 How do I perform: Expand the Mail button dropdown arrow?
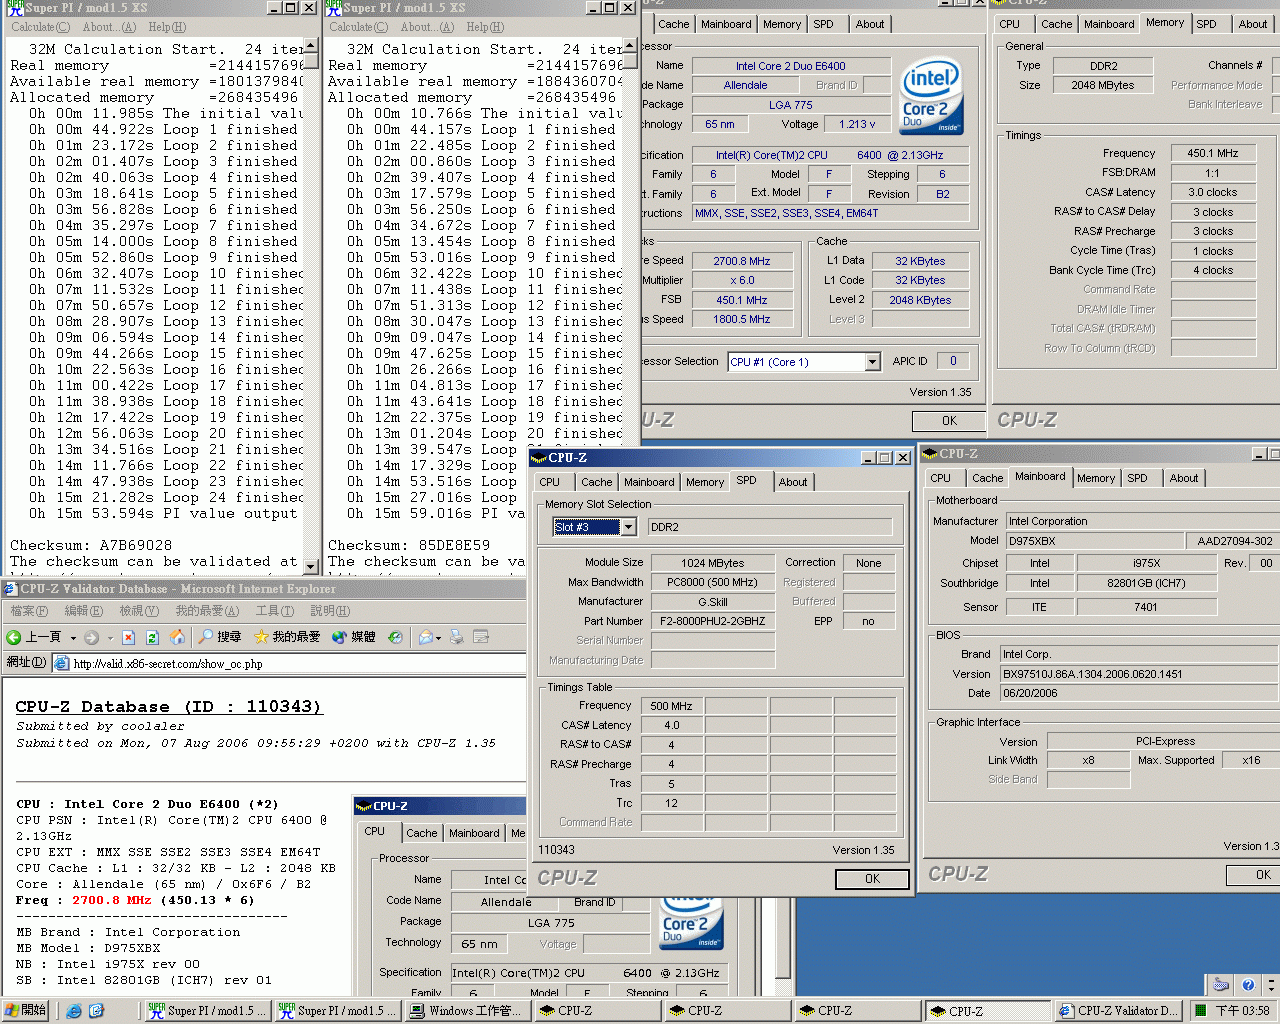440,638
